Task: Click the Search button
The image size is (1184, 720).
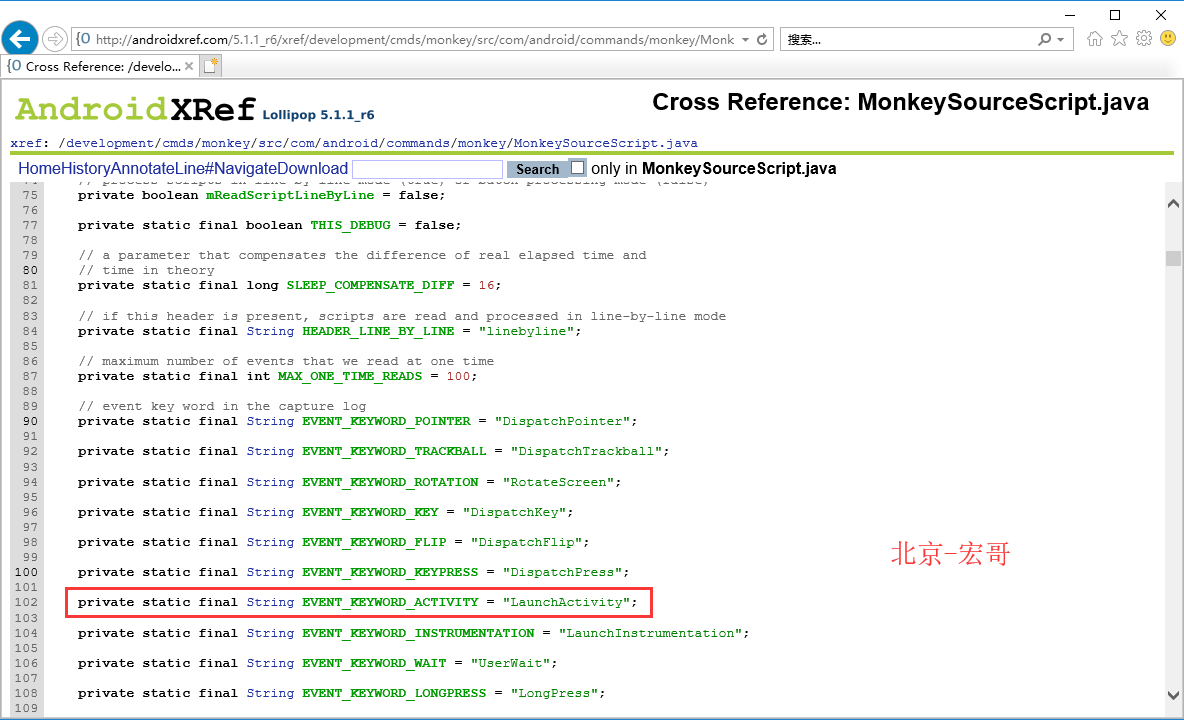Action: [537, 169]
